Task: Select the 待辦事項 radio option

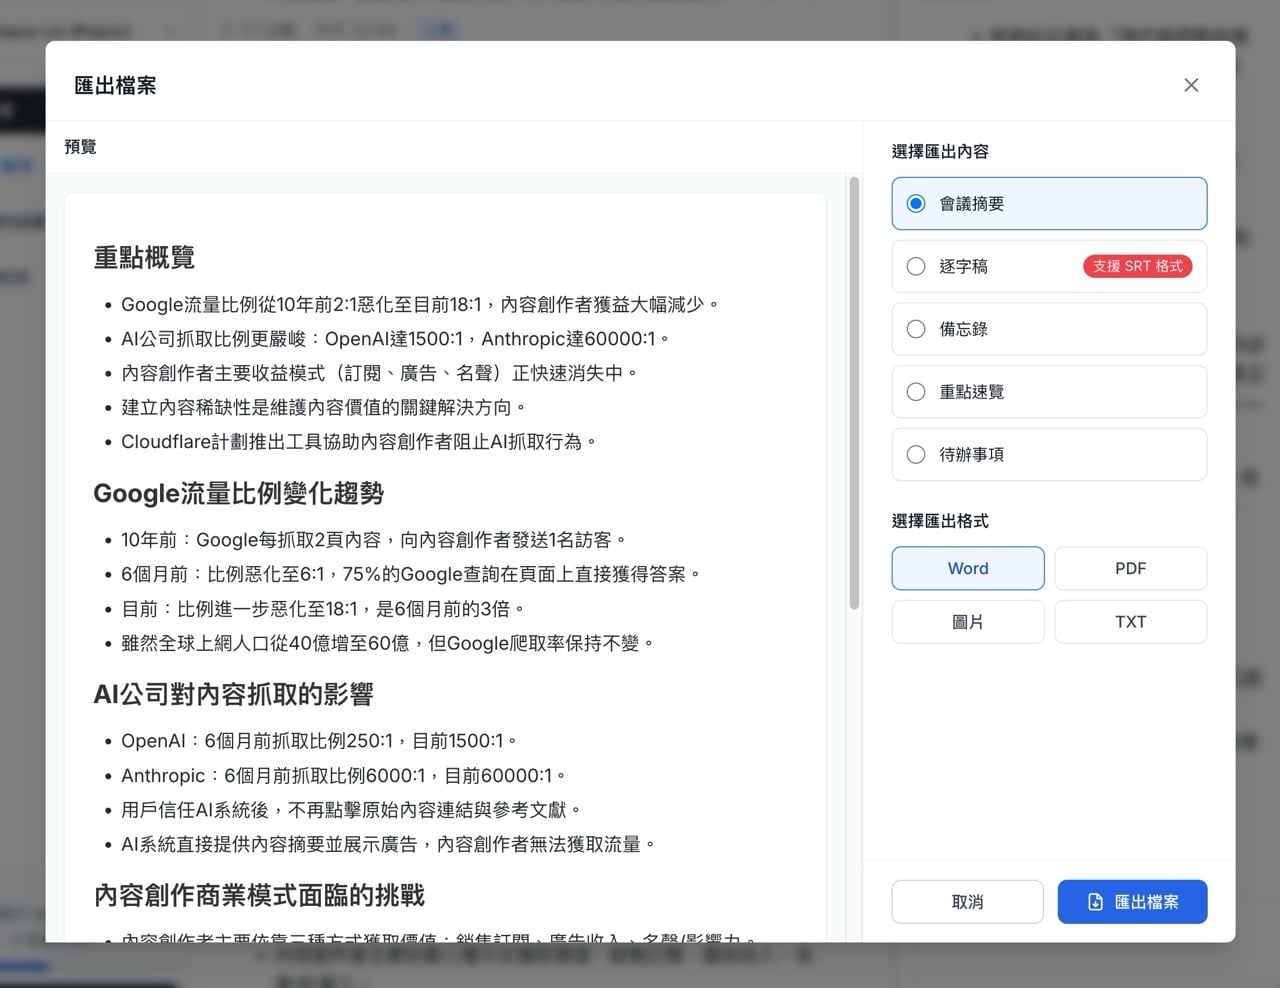Action: point(916,455)
